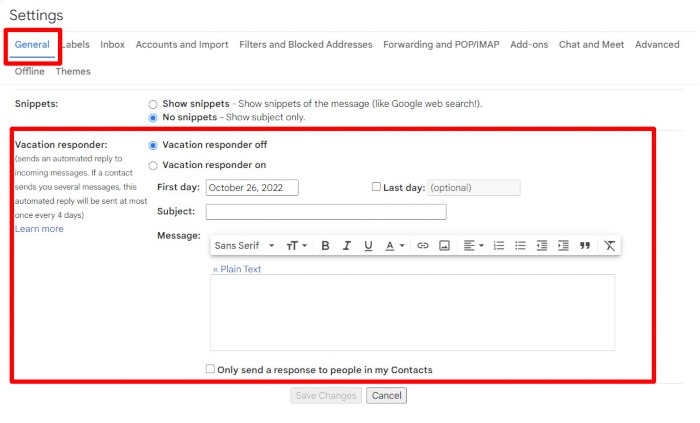700x423 pixels.
Task: Remove formatting with the clear icon
Action: [x=609, y=245]
